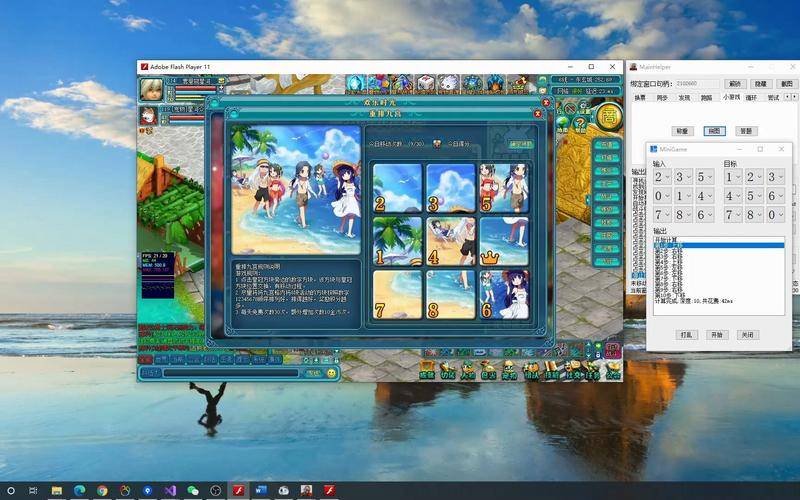Expand the top-left 输入 dropdown showing 2
The image size is (800, 500).
tap(663, 177)
